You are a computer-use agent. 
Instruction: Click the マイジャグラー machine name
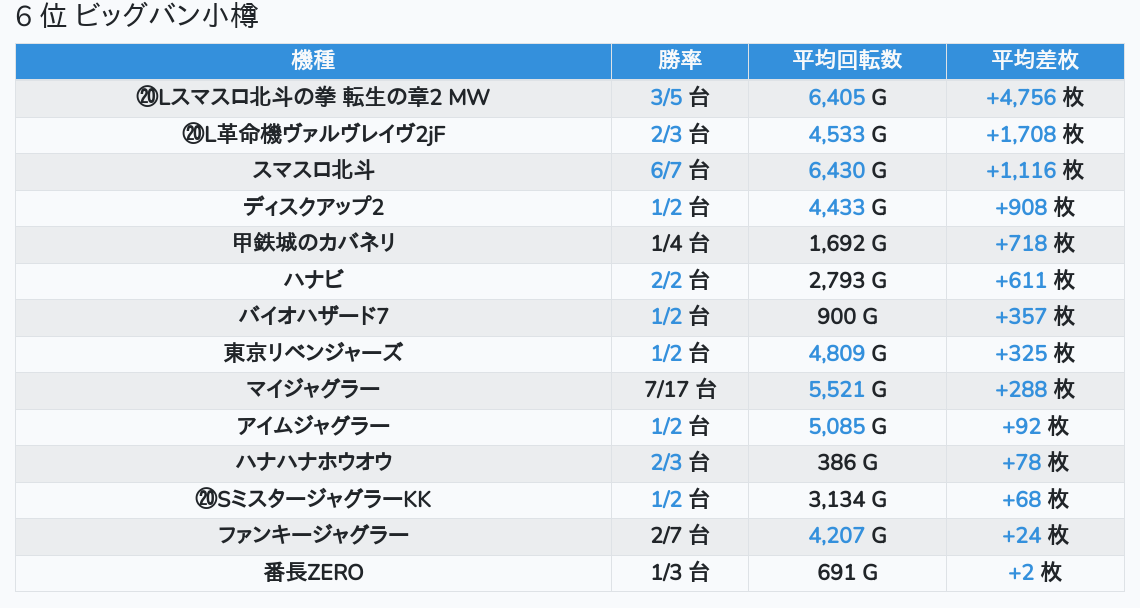[x=313, y=389]
